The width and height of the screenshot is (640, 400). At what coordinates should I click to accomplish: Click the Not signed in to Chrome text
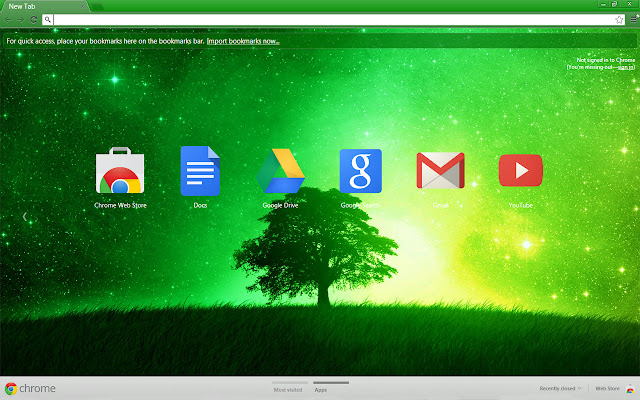point(606,60)
